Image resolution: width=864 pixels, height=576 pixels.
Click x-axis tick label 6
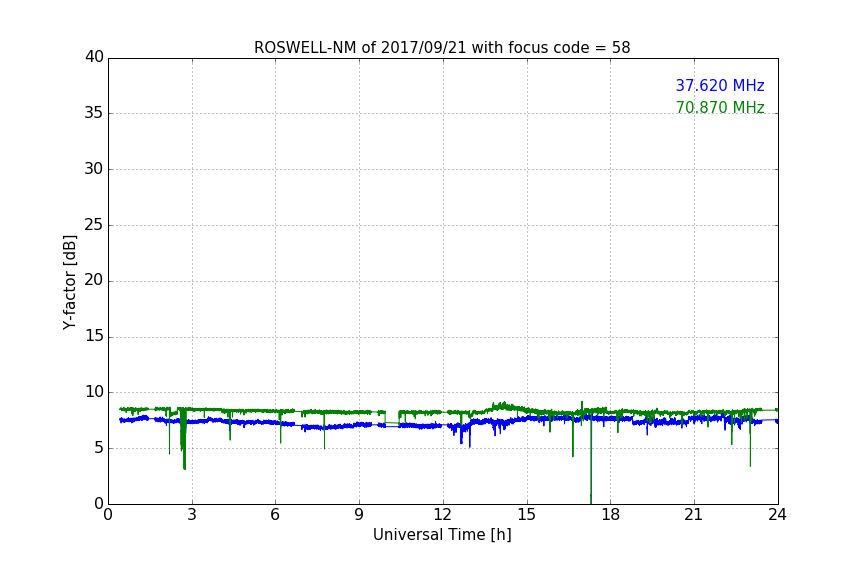[x=275, y=515]
